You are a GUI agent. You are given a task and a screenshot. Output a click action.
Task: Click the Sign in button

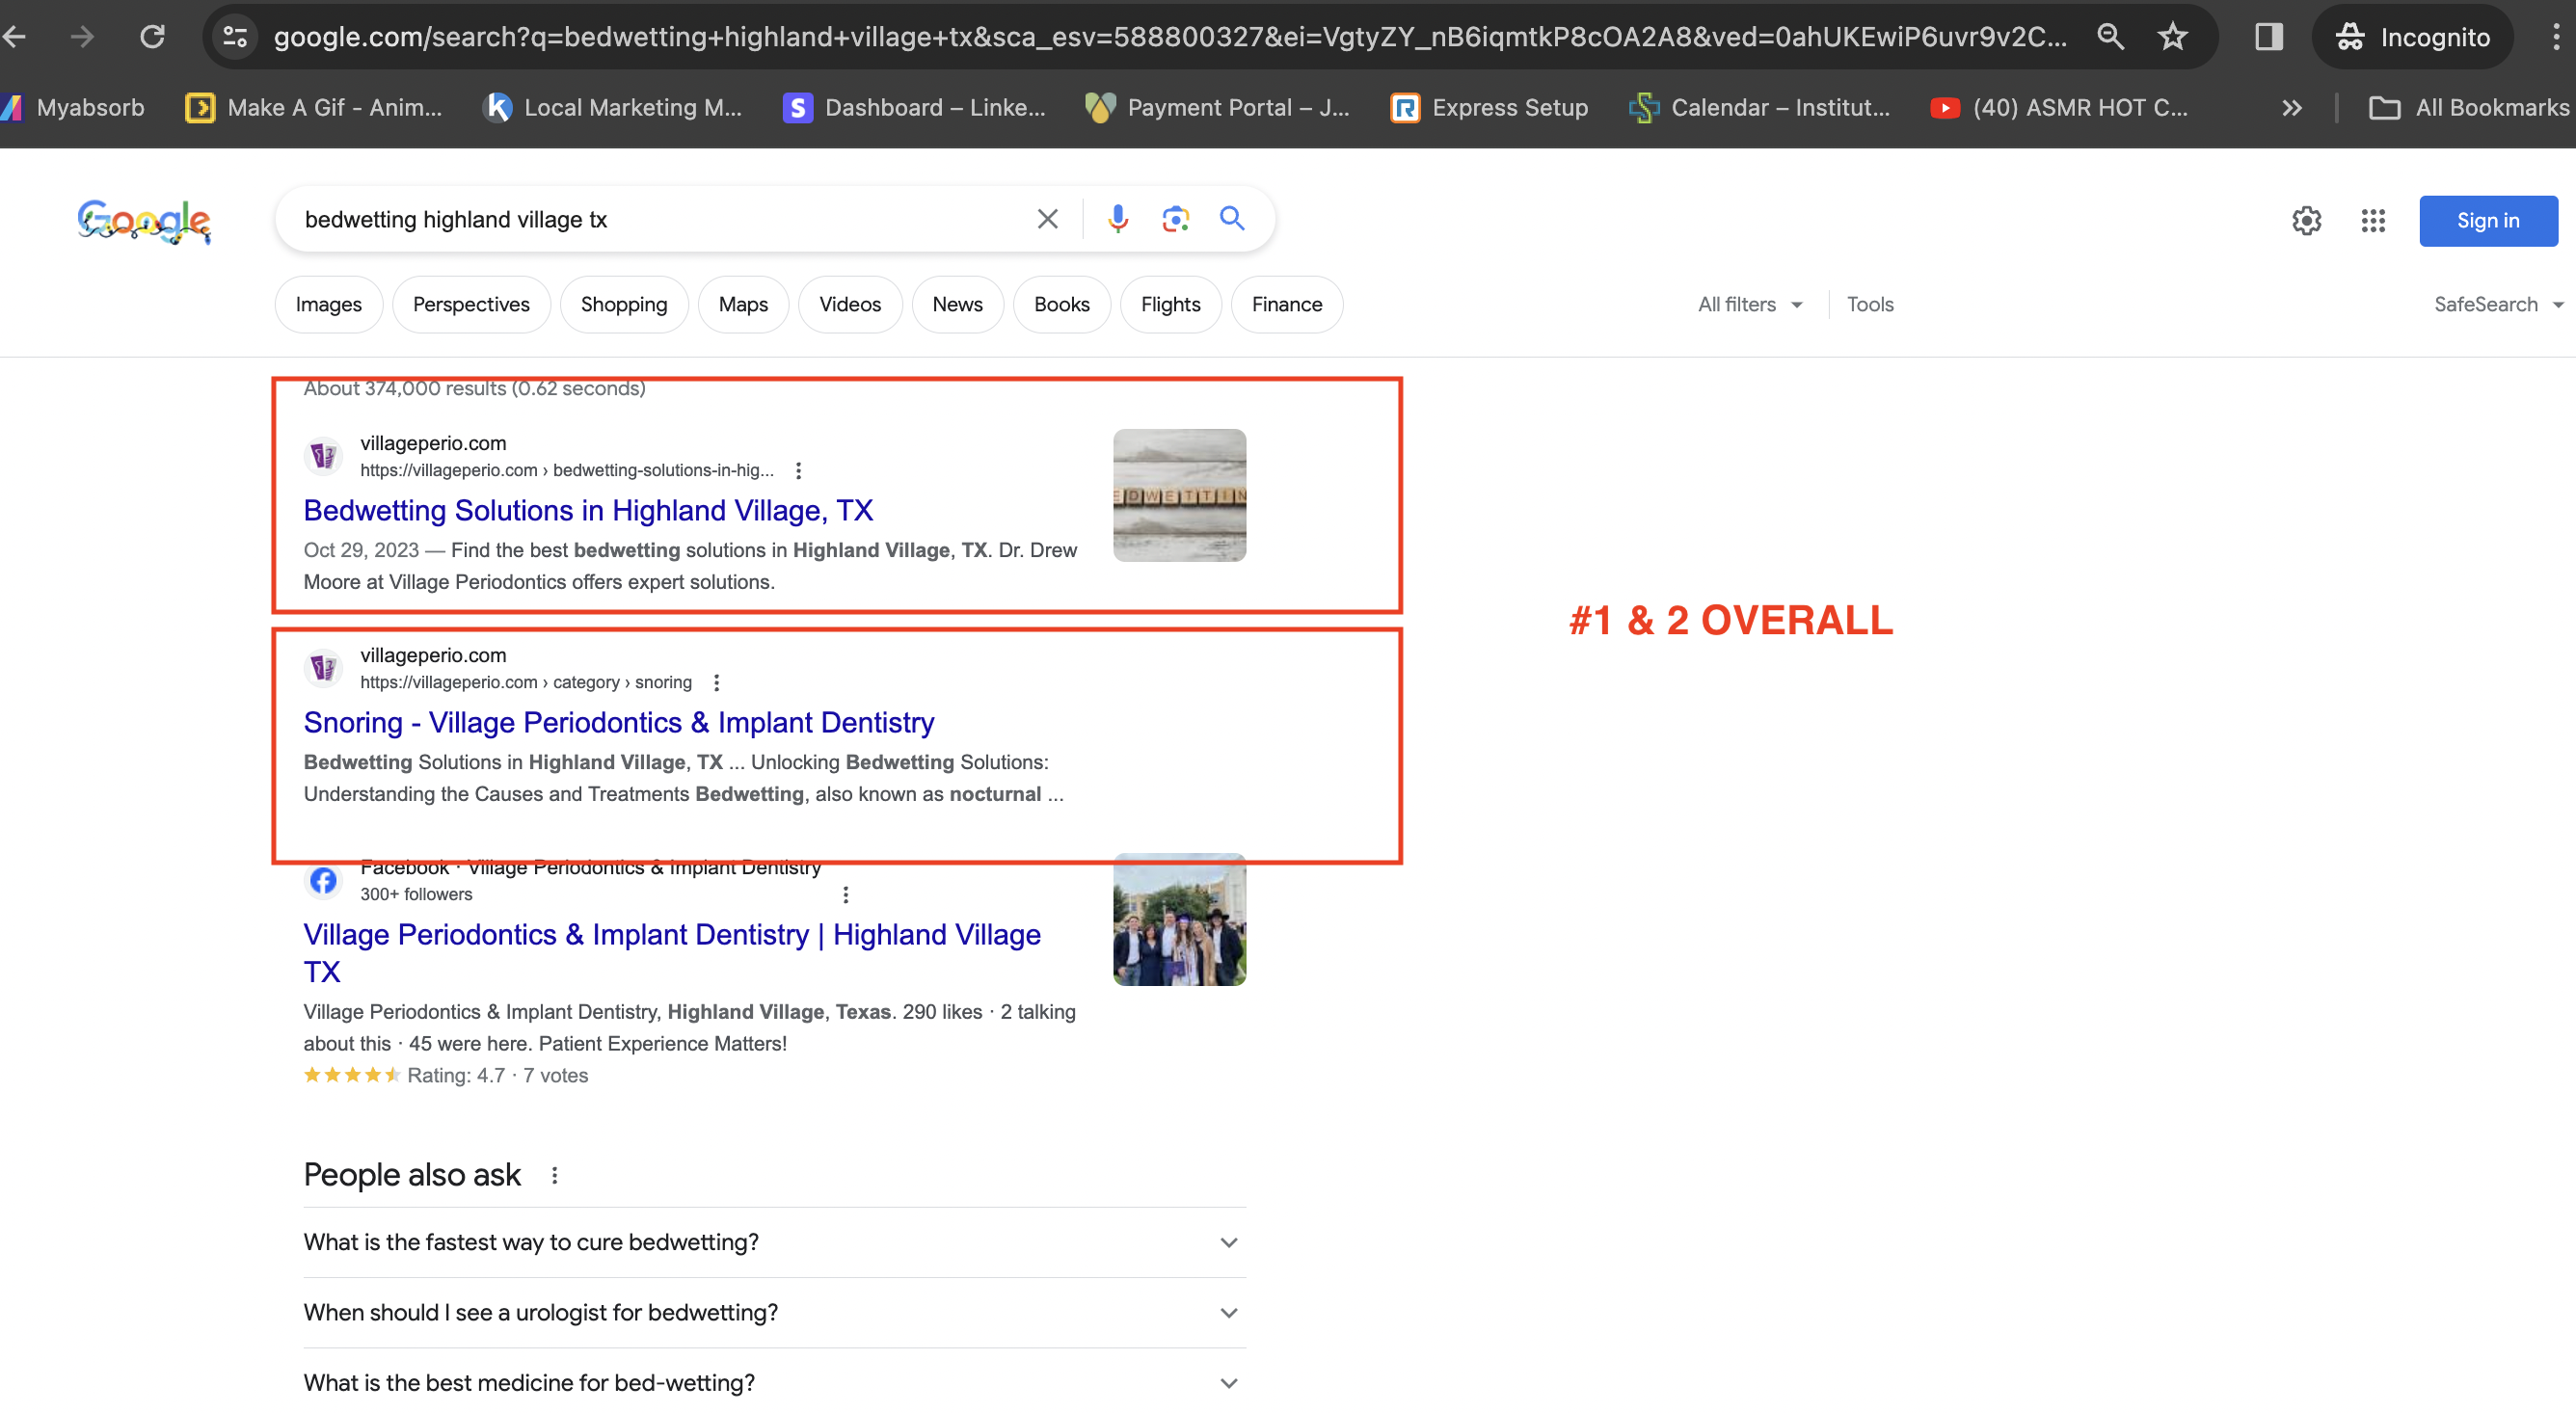pos(2488,221)
